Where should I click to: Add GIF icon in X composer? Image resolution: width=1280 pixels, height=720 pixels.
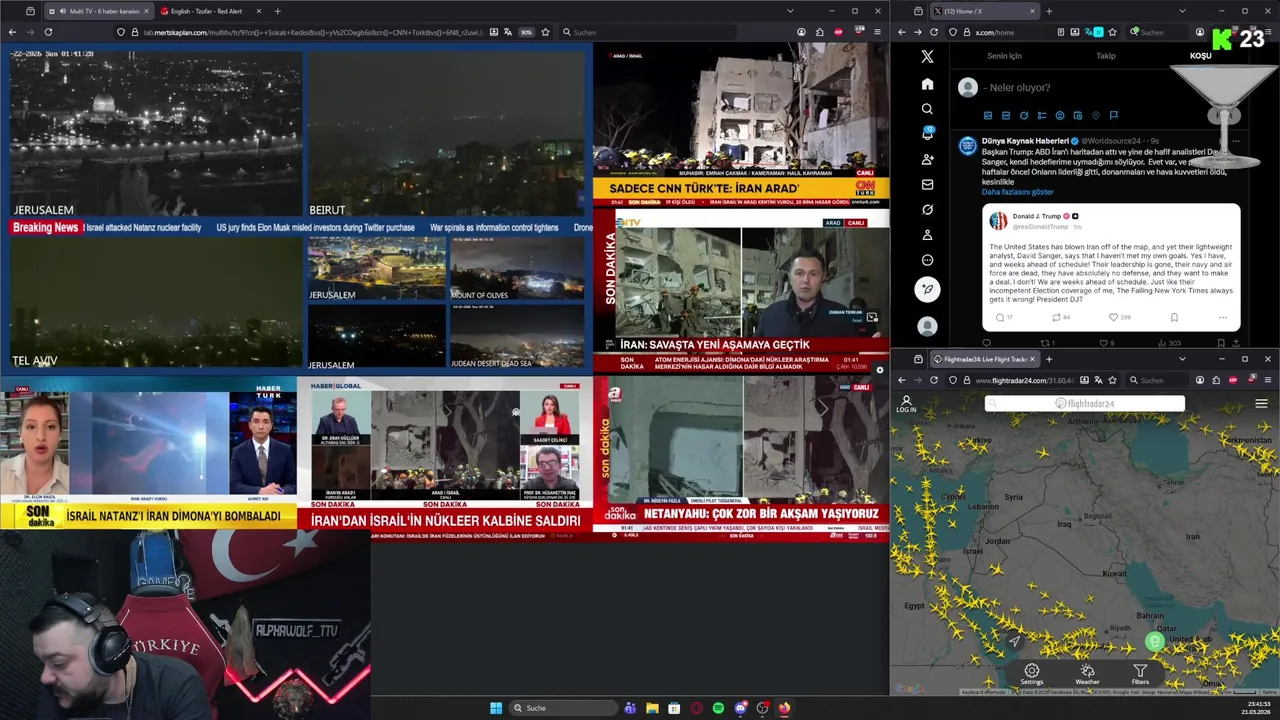pos(1006,116)
